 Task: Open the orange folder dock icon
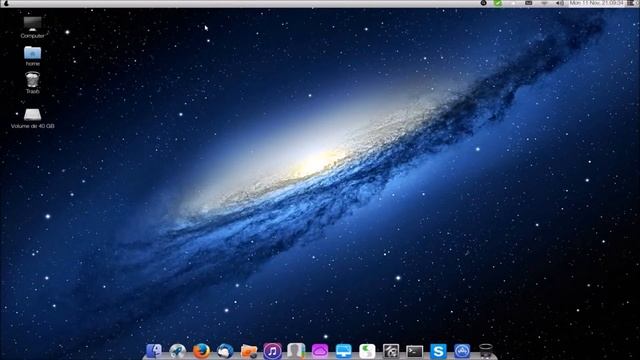pos(249,351)
